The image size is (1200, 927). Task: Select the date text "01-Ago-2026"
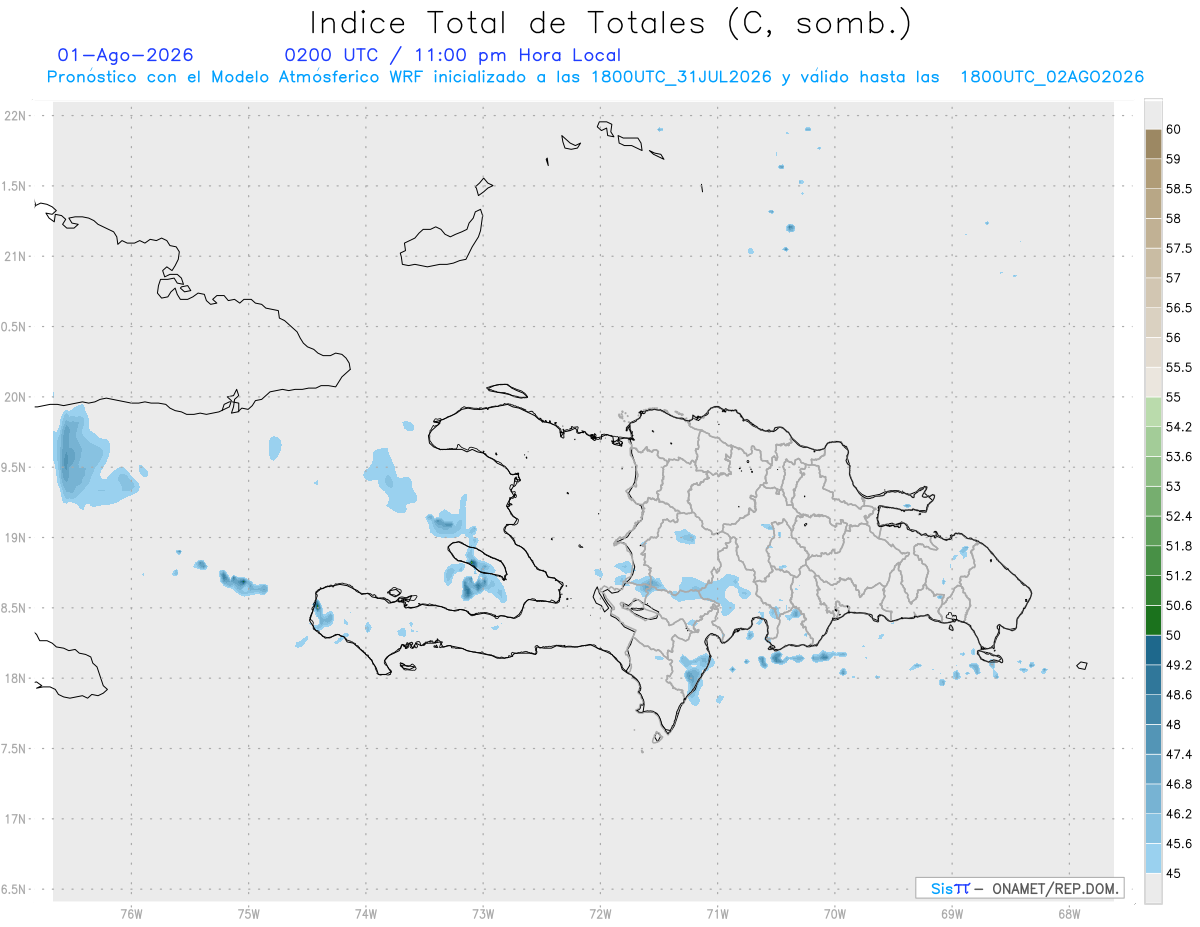click(x=126, y=55)
